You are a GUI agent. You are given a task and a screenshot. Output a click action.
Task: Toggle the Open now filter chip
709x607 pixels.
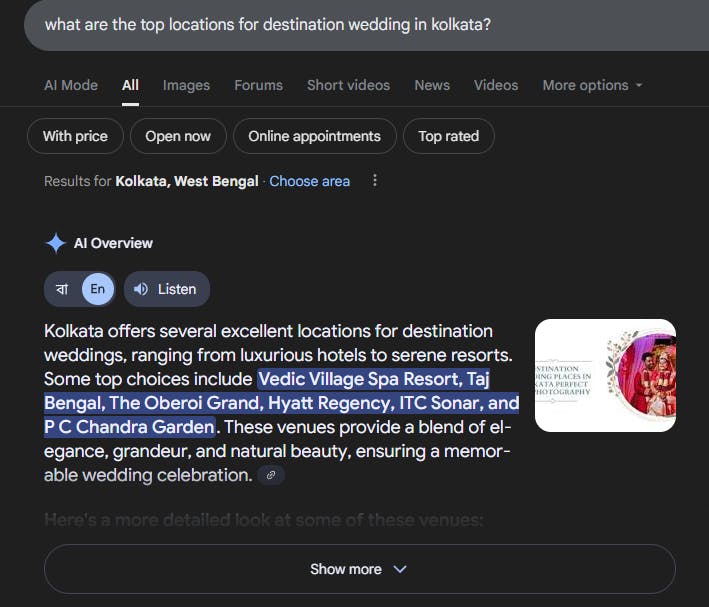point(178,136)
